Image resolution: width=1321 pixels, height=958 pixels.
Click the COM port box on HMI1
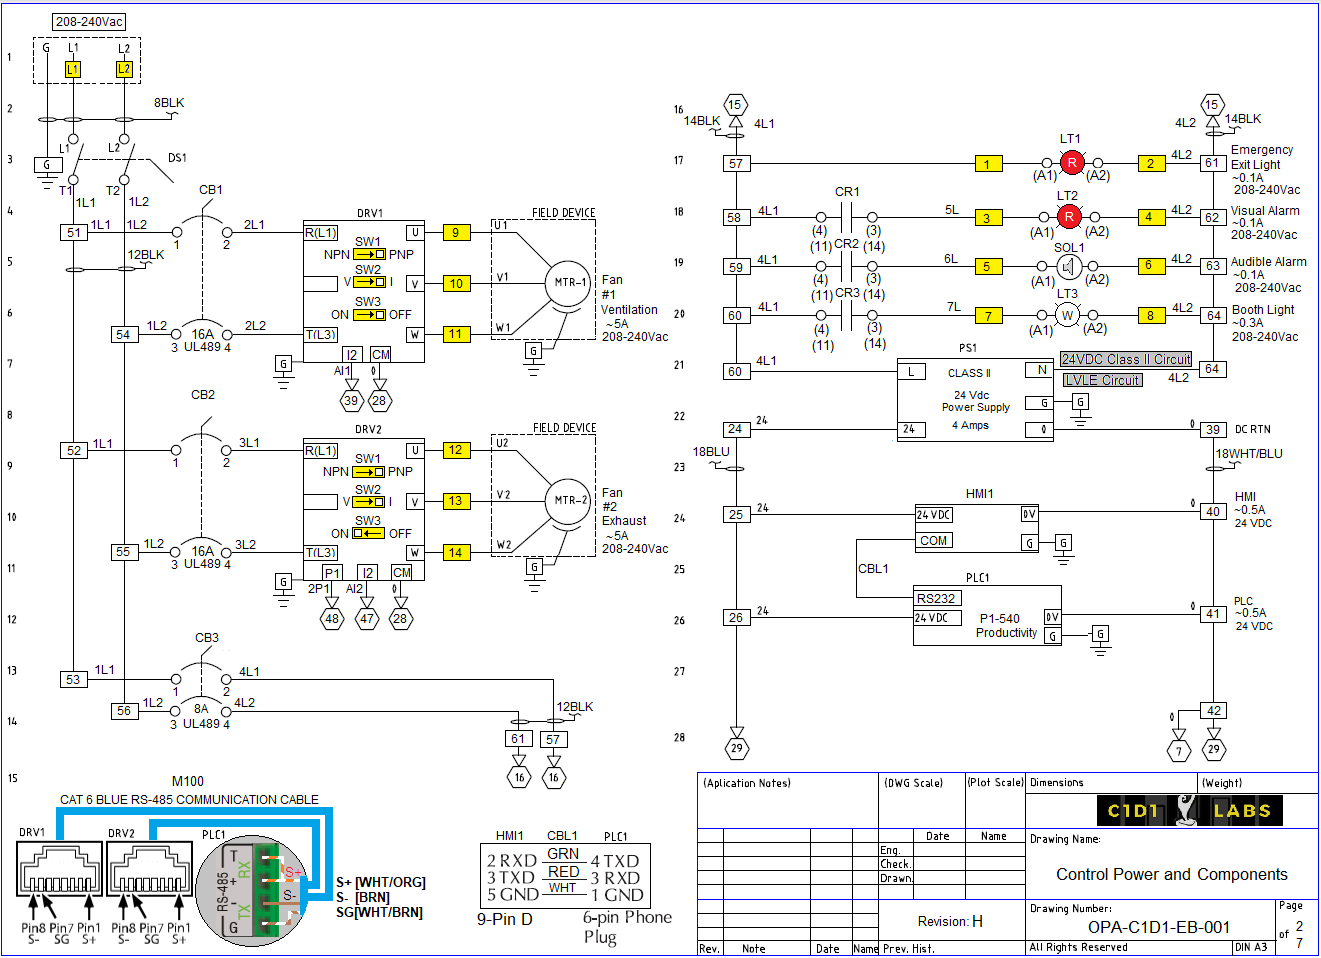[934, 540]
